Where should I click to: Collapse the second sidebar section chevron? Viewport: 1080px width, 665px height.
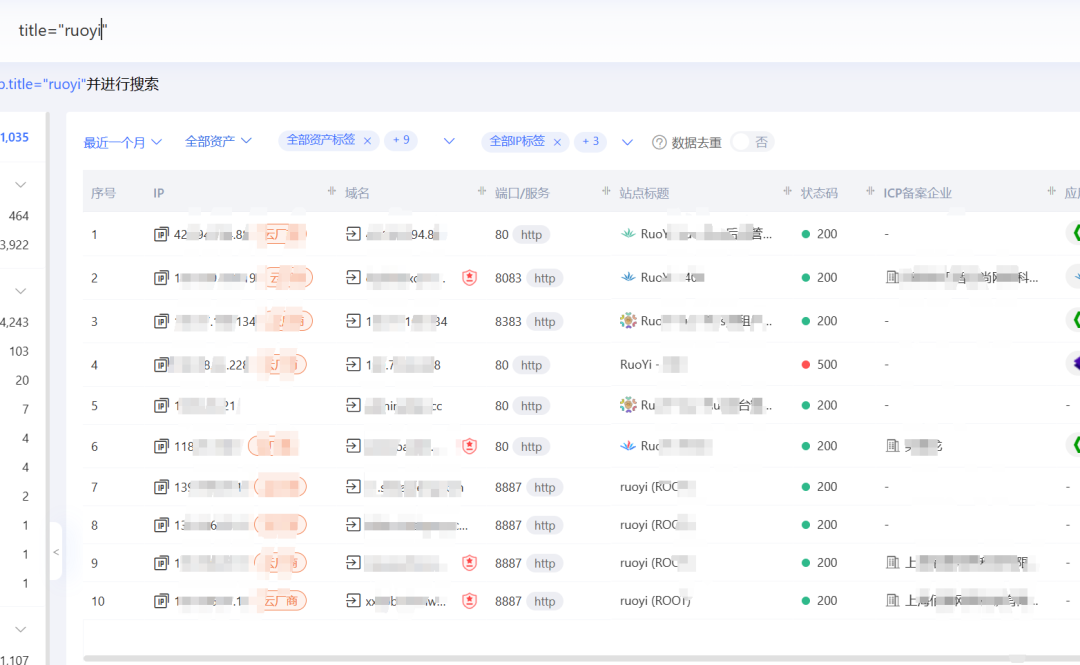click(x=21, y=291)
